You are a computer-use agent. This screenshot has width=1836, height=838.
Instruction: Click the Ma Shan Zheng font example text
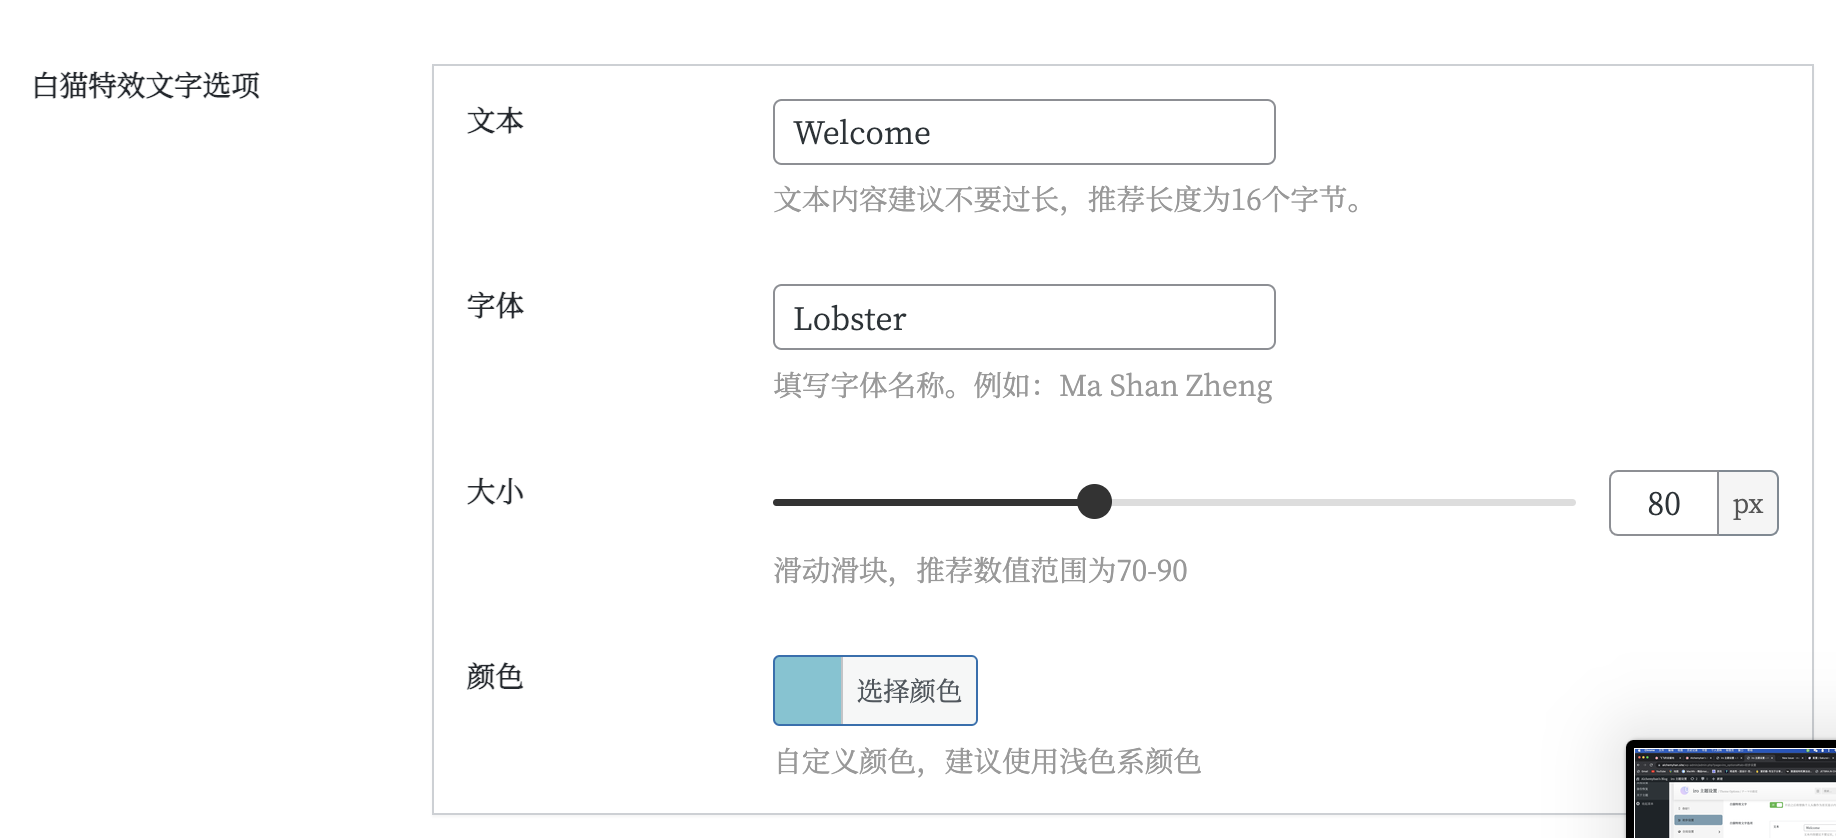(x=1164, y=385)
